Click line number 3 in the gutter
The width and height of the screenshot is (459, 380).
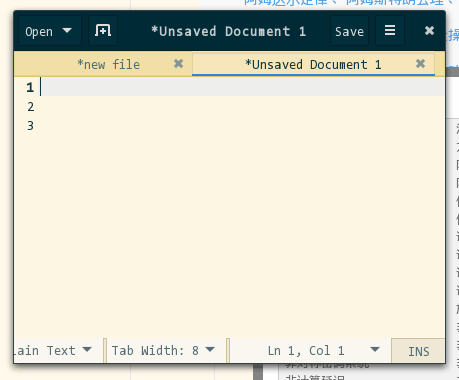[30, 126]
